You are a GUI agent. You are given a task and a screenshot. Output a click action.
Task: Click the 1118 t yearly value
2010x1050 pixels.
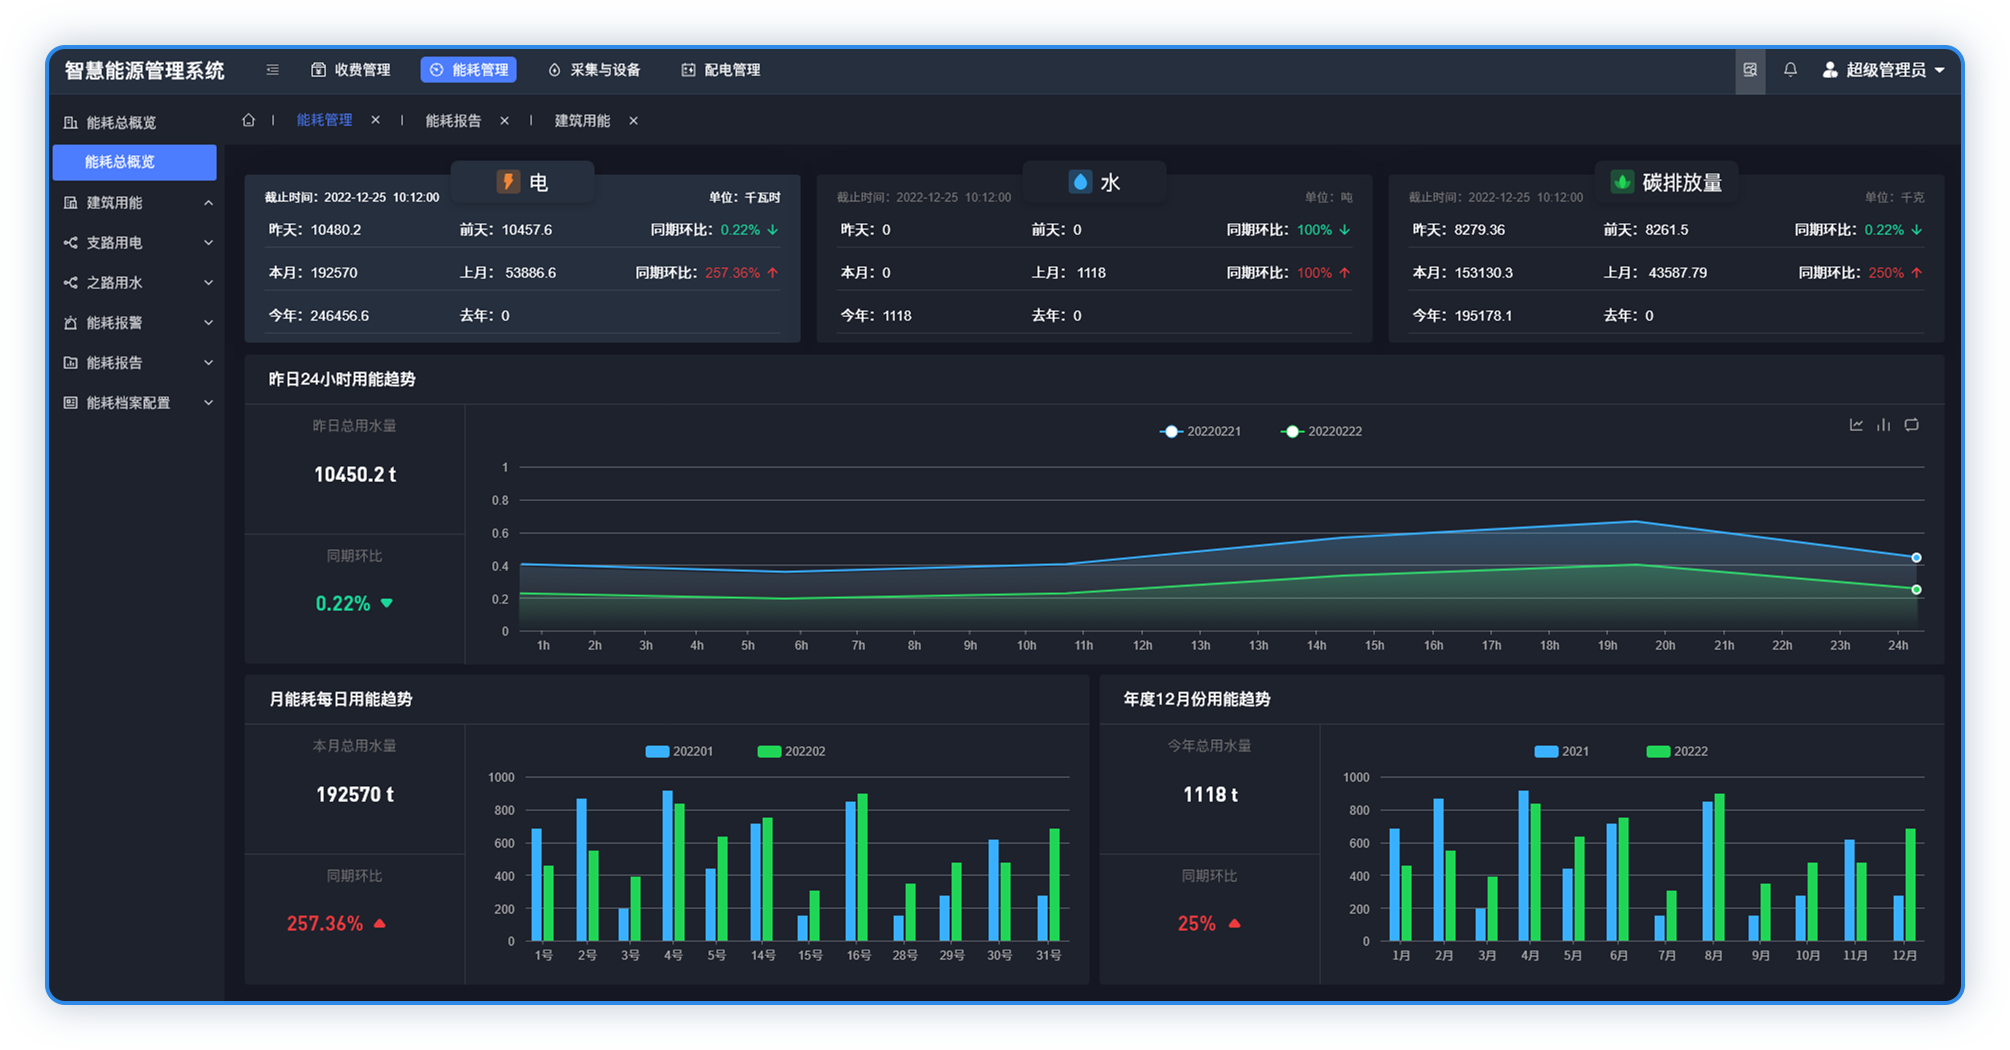[1210, 794]
